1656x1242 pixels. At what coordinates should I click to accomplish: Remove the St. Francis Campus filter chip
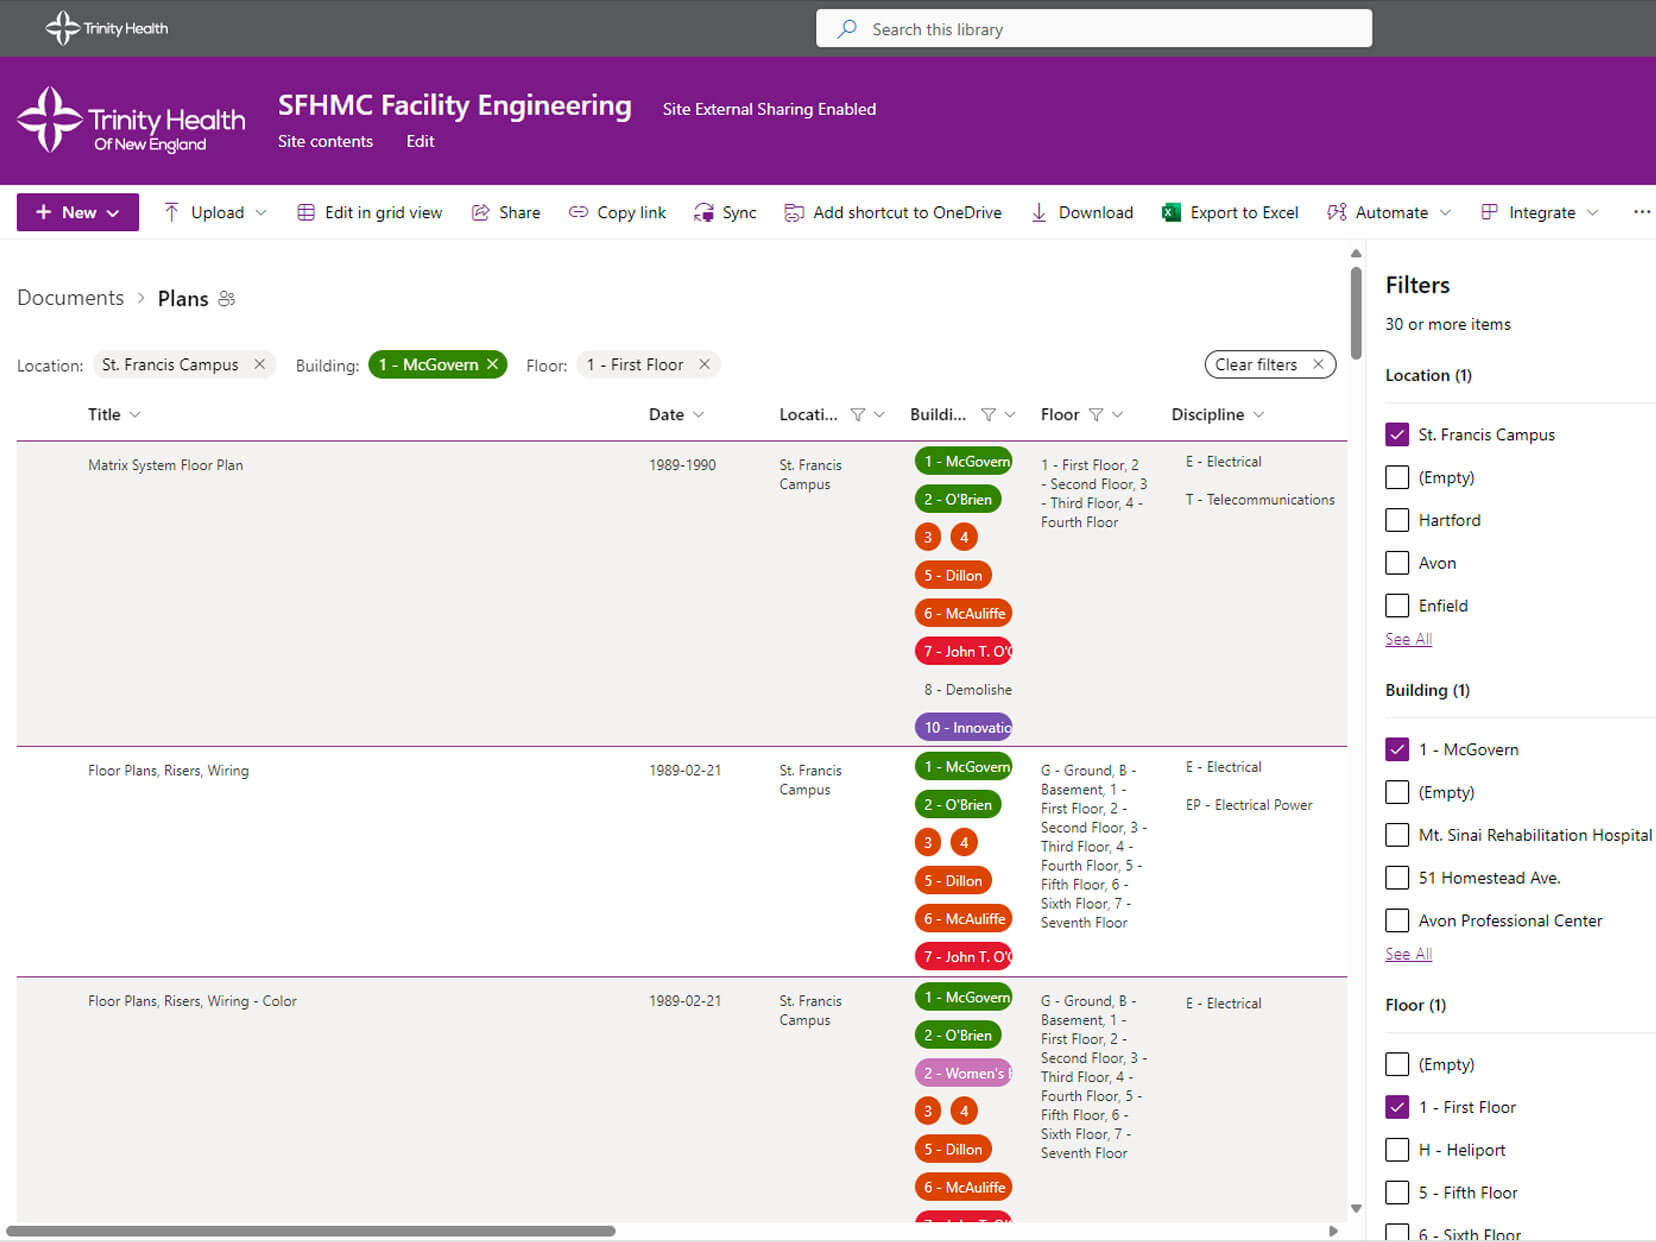point(259,364)
